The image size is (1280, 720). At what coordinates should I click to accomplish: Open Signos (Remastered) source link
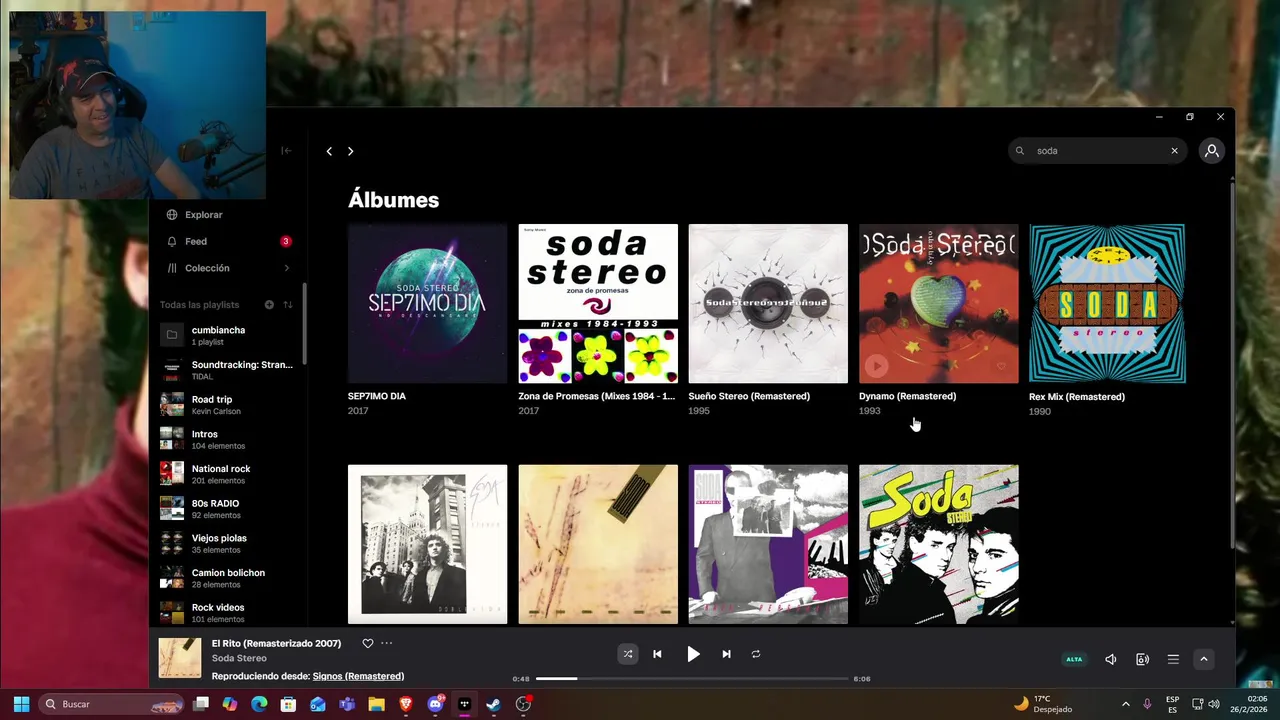[x=358, y=677]
